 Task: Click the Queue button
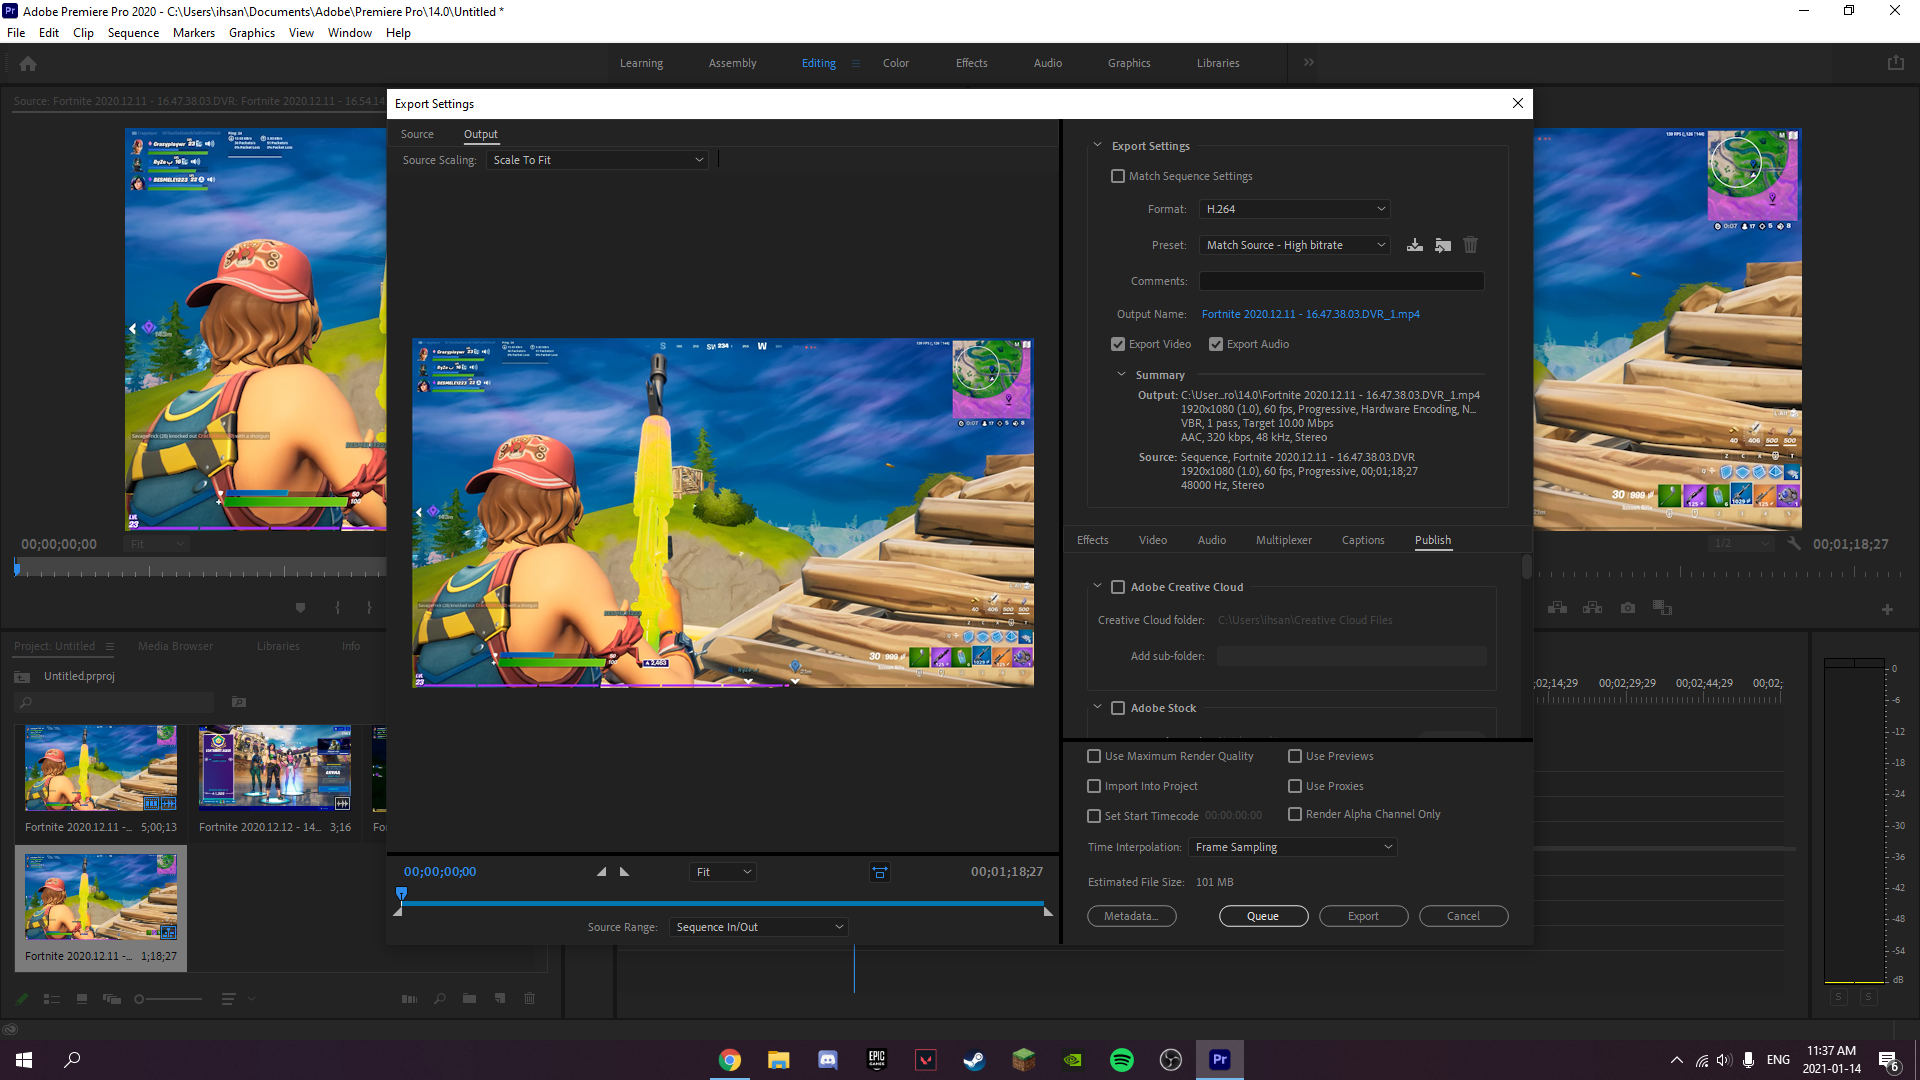1263,916
